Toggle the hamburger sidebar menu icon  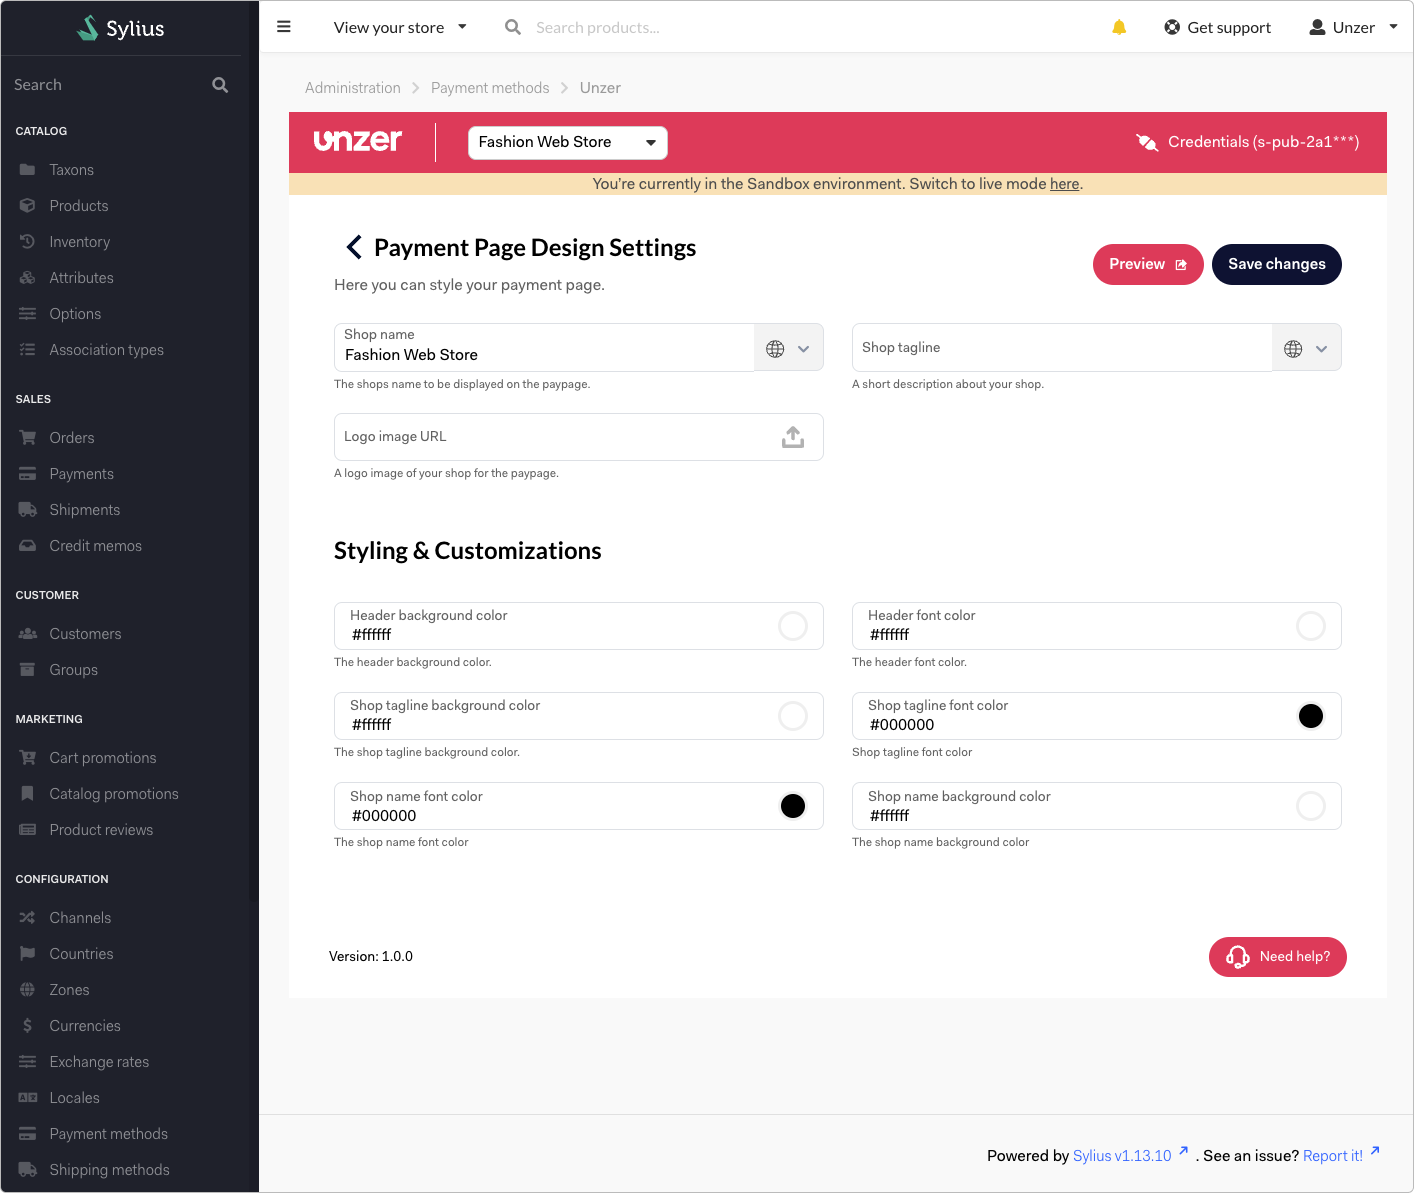point(284,27)
